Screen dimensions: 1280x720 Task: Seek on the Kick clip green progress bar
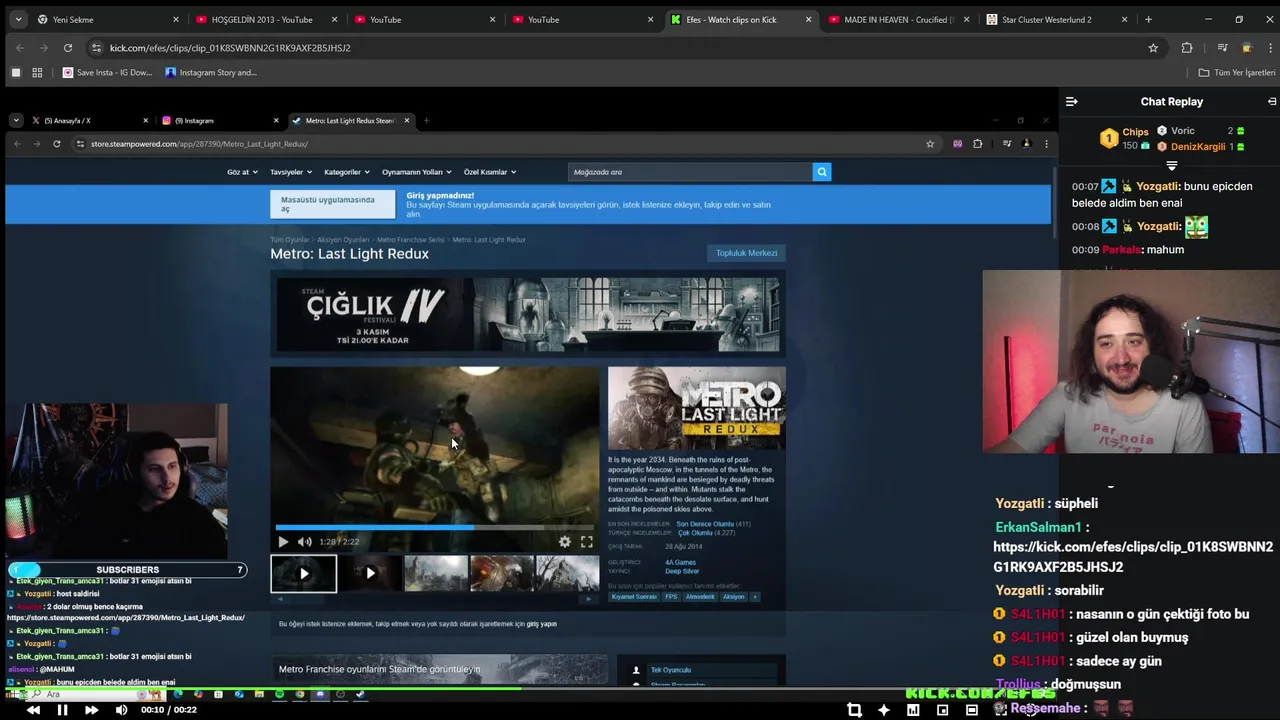coord(529,688)
